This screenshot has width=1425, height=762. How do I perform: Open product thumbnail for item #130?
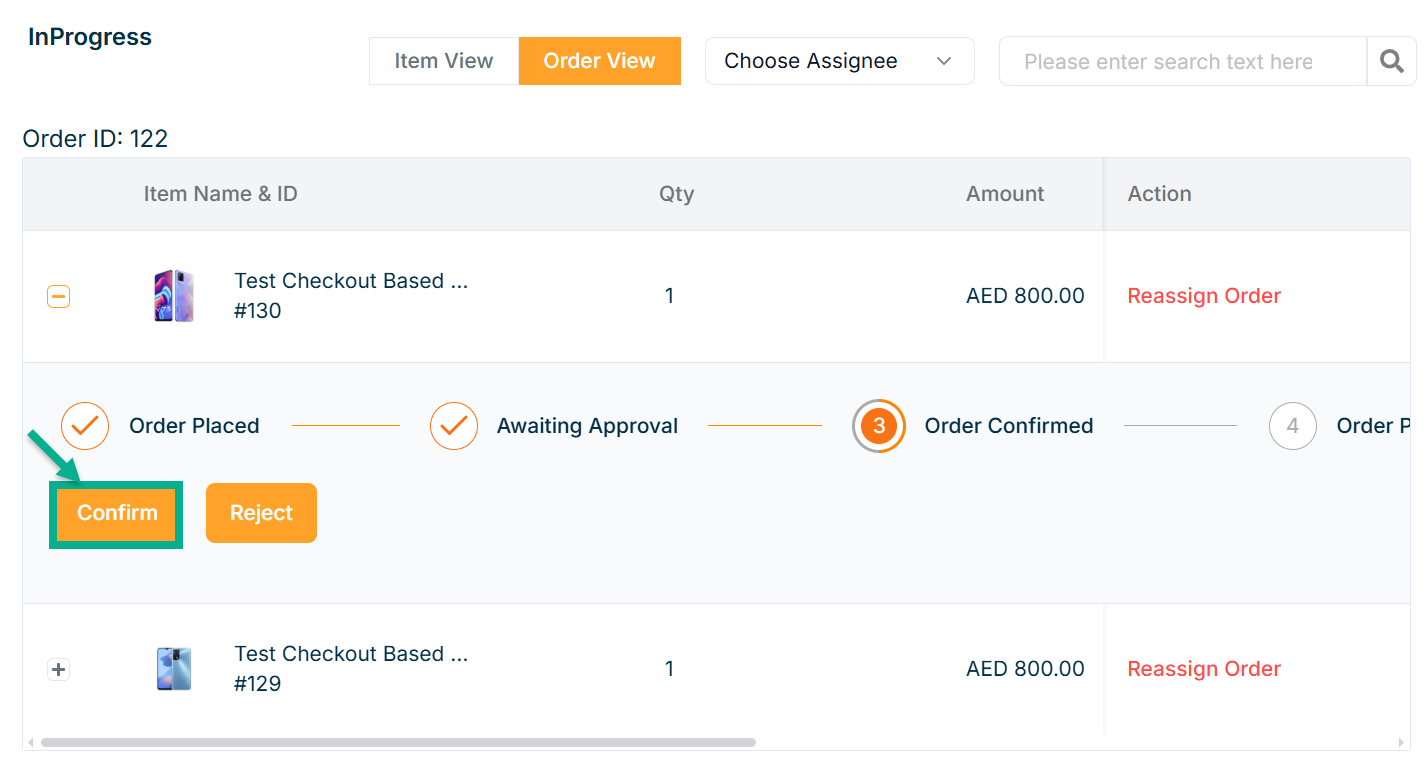174,296
